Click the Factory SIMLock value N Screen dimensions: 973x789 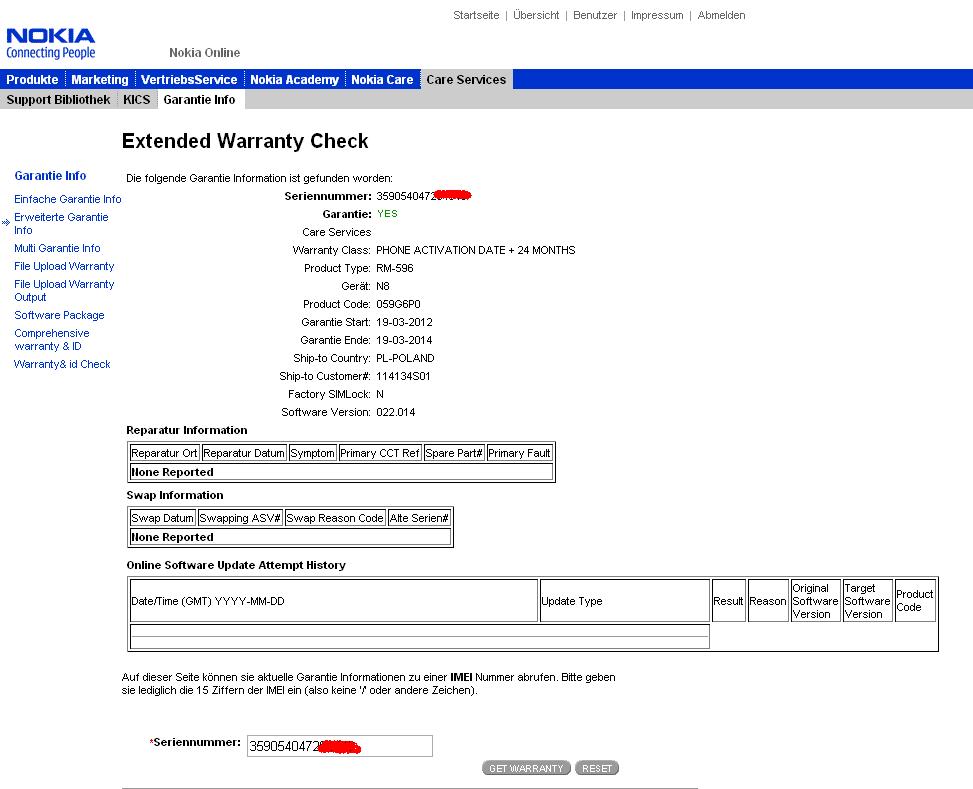pyautogui.click(x=380, y=394)
